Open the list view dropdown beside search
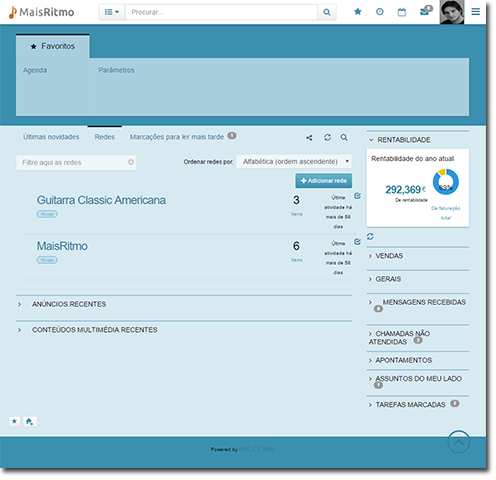 click(x=112, y=12)
